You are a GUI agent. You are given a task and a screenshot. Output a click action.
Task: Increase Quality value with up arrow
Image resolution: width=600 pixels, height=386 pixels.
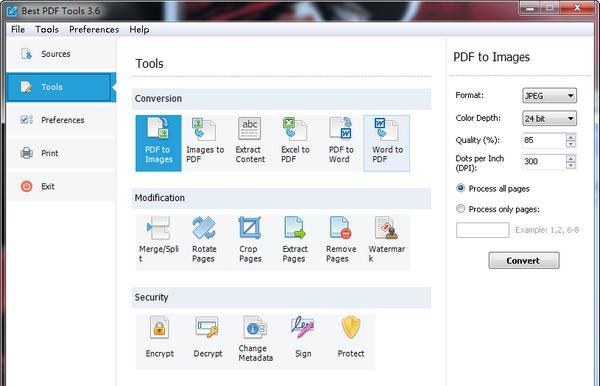(x=571, y=137)
